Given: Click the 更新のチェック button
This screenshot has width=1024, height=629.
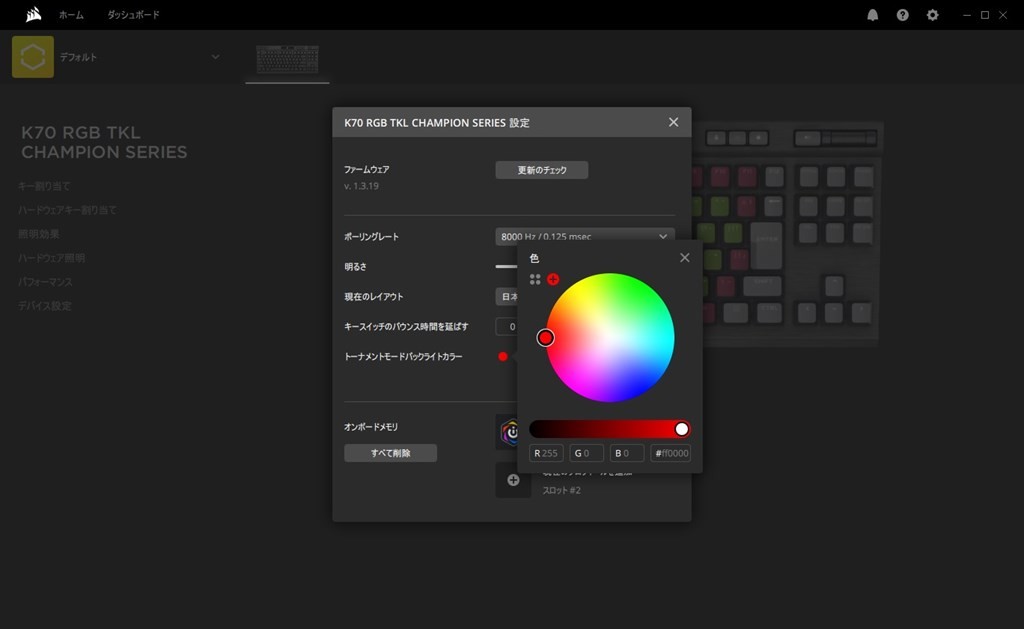Looking at the screenshot, I should coord(541,170).
